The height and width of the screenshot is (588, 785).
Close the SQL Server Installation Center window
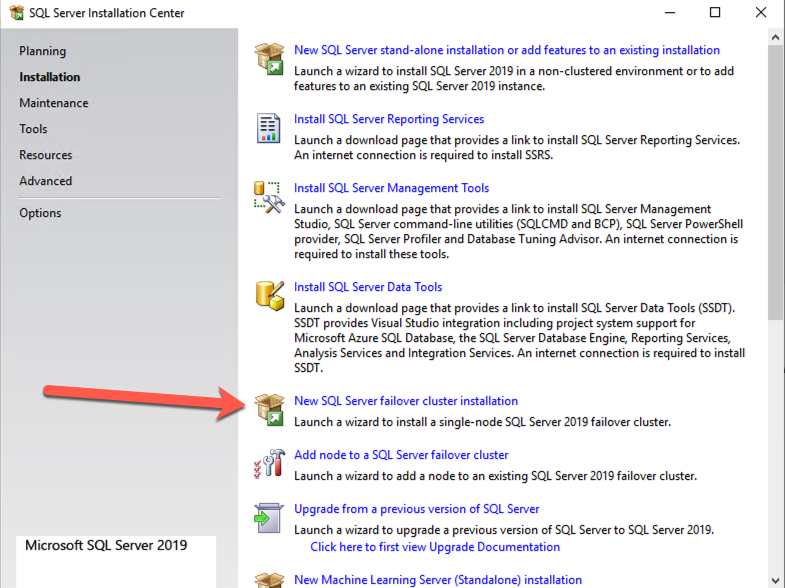[760, 13]
